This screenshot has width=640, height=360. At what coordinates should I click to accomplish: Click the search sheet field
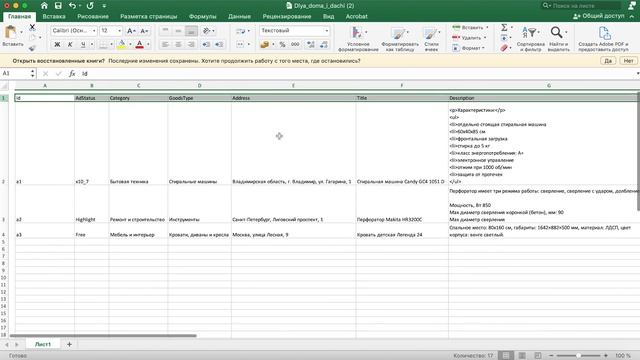click(581, 6)
